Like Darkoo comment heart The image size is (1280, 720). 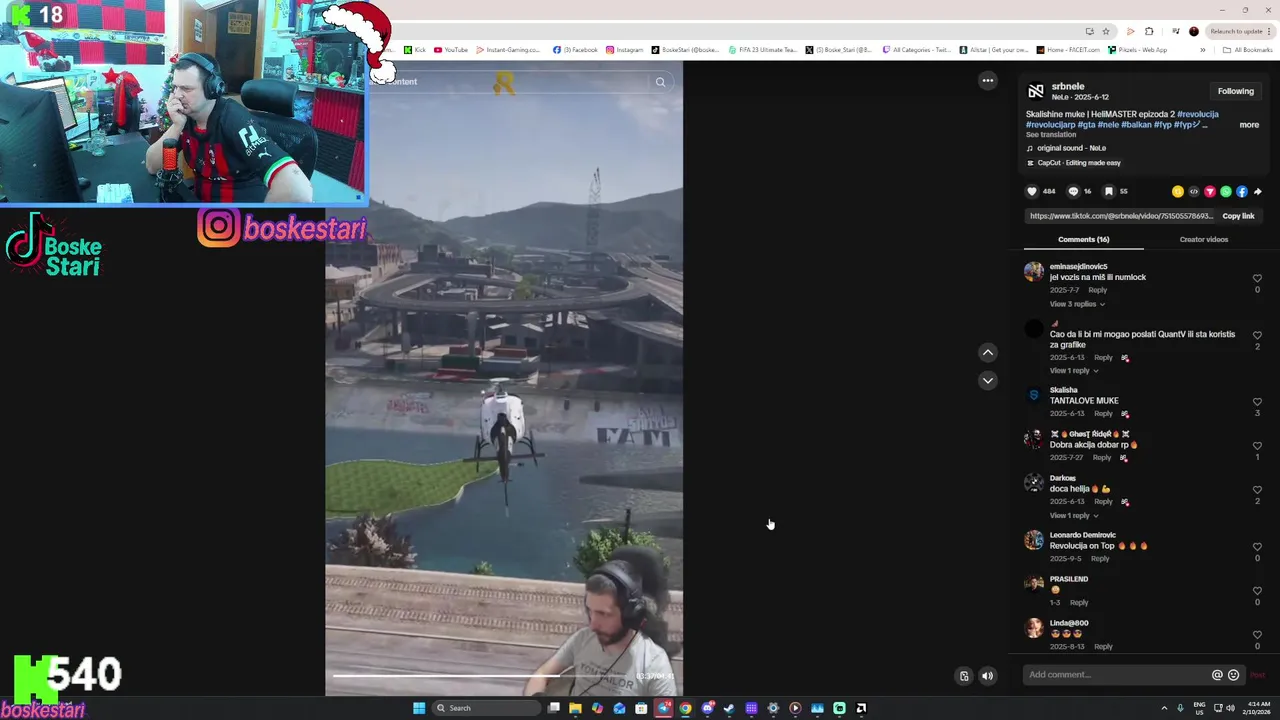click(x=1257, y=490)
